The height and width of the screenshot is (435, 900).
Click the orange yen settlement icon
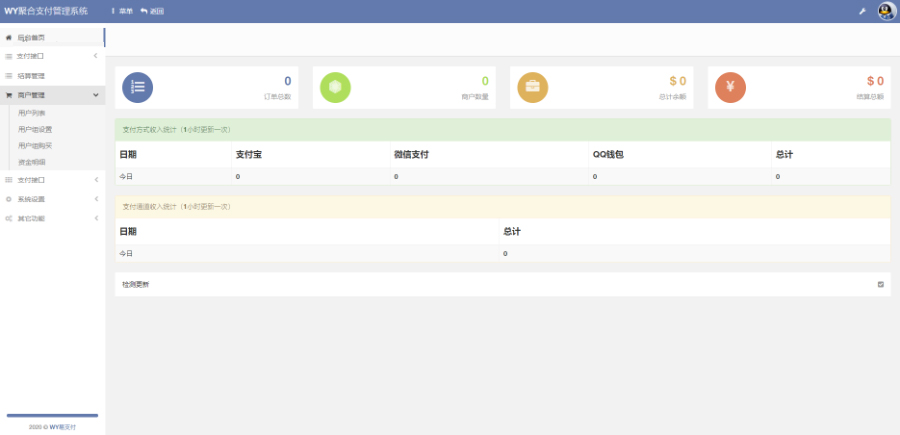pyautogui.click(x=730, y=87)
